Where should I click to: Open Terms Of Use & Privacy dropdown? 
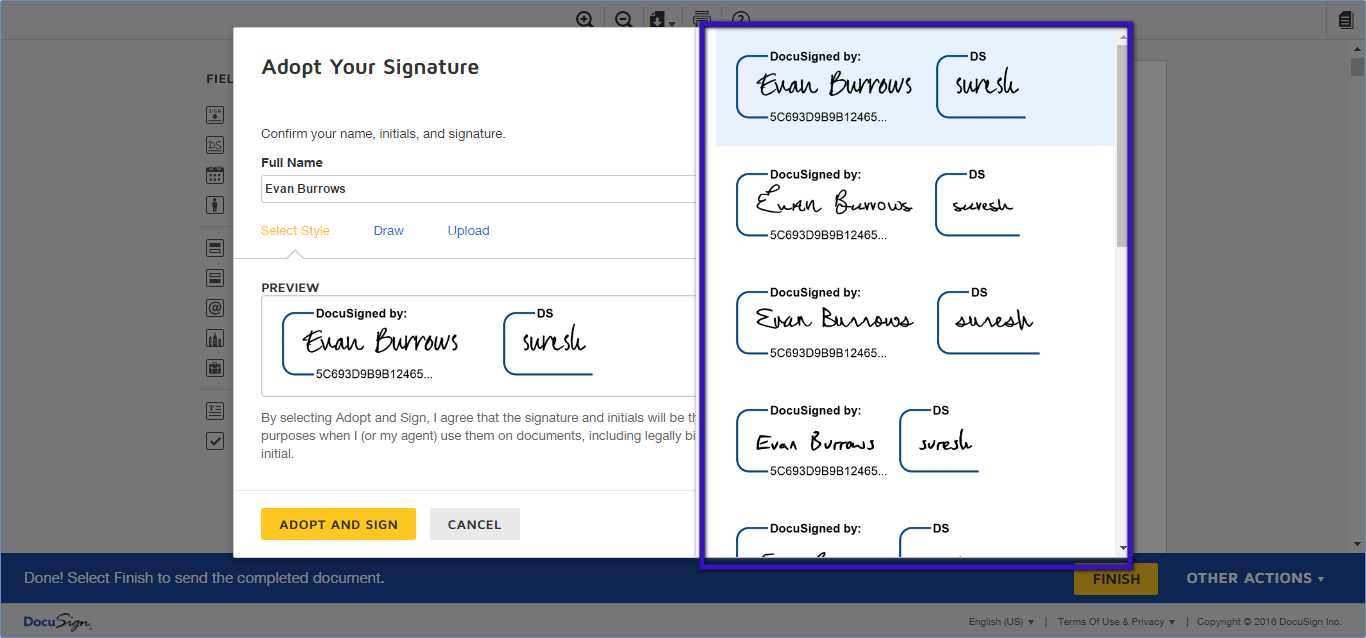click(1116, 622)
